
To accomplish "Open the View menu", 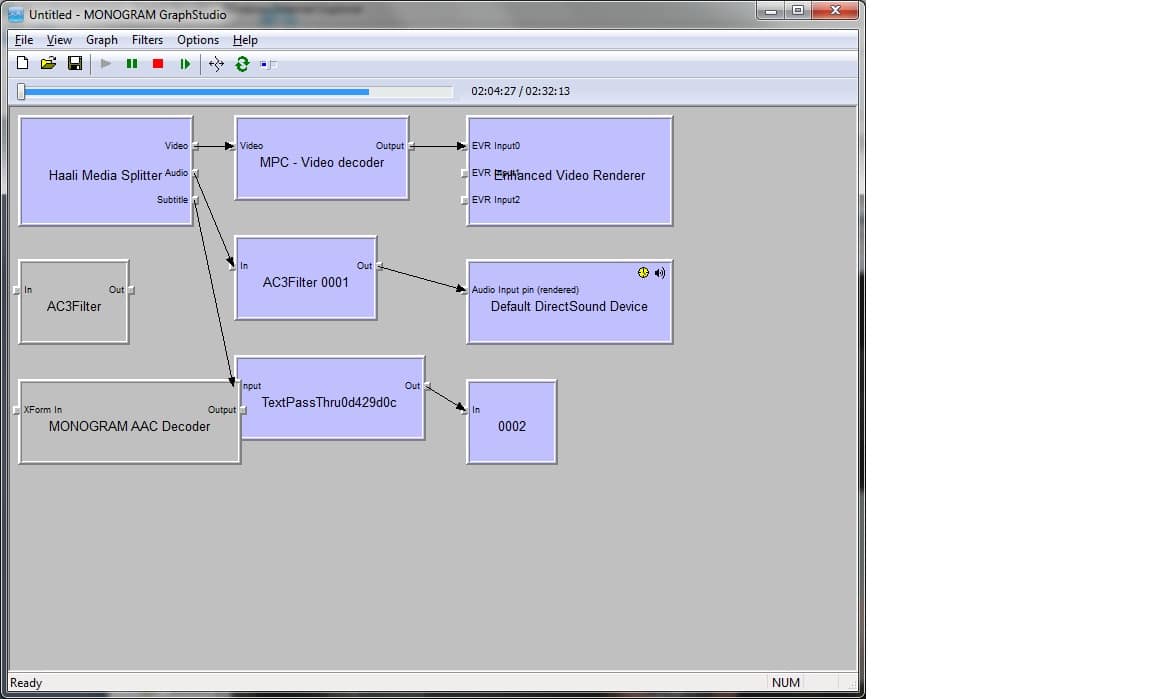I will coord(60,40).
